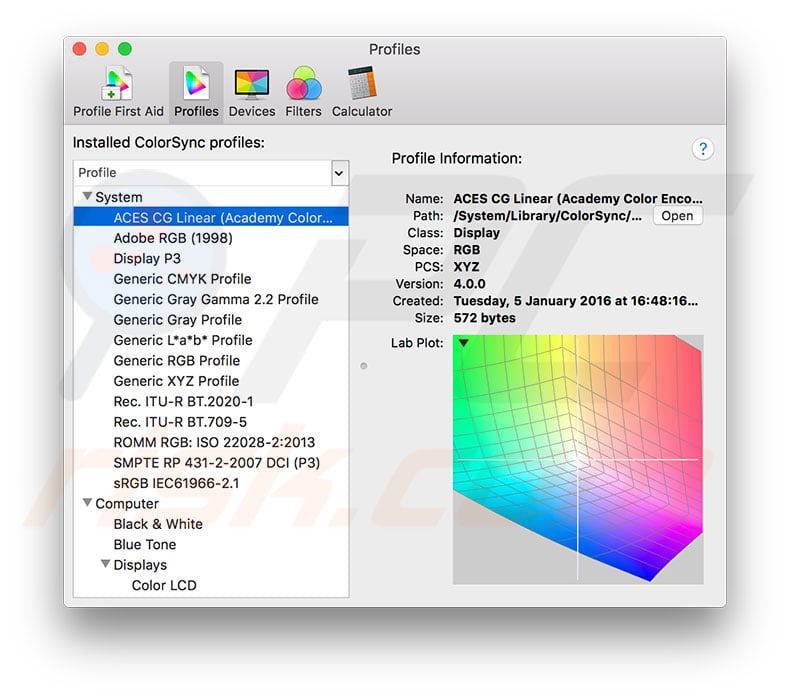The height and width of the screenshot is (698, 790).
Task: Collapse the System group triangle
Action: pyautogui.click(x=87, y=196)
